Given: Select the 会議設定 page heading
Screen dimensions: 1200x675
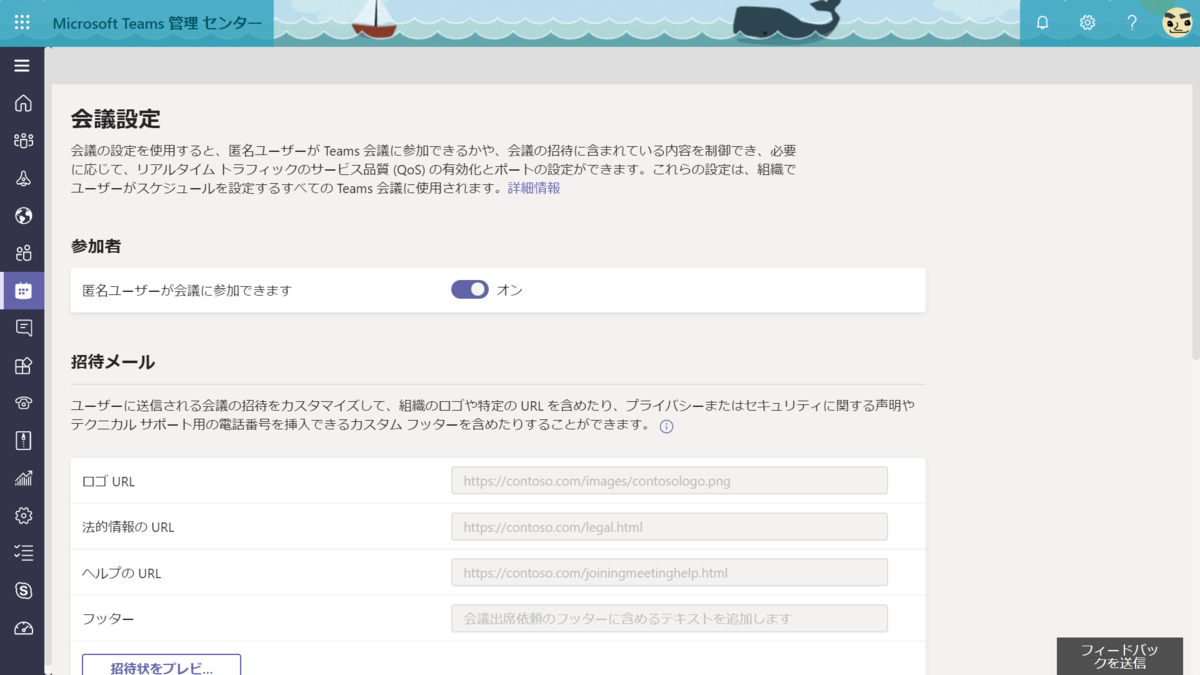Looking at the screenshot, I should pyautogui.click(x=116, y=119).
